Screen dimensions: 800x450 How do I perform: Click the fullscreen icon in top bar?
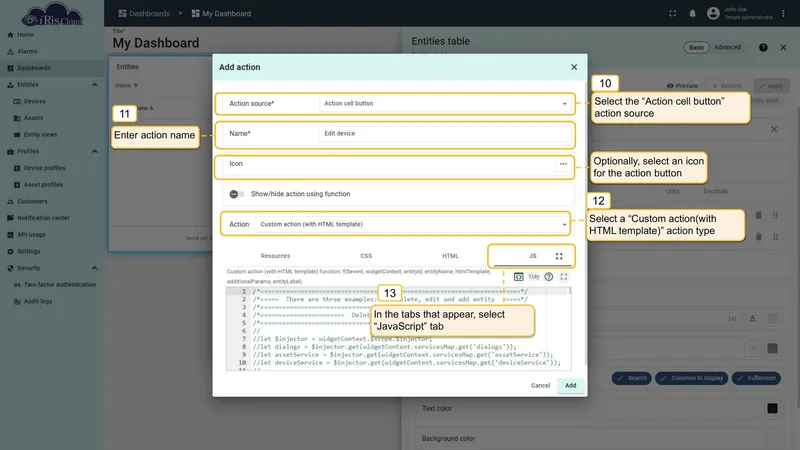click(x=672, y=14)
